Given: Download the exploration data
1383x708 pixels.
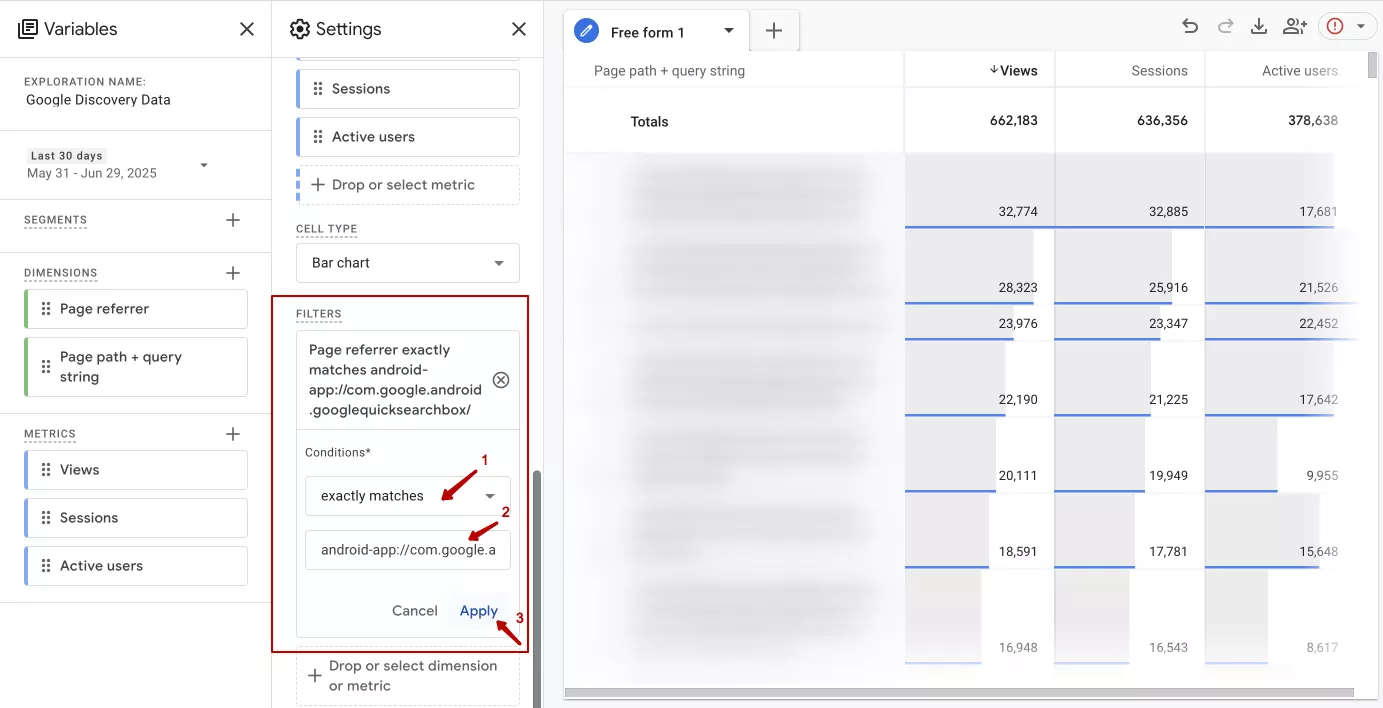Looking at the screenshot, I should [1259, 27].
